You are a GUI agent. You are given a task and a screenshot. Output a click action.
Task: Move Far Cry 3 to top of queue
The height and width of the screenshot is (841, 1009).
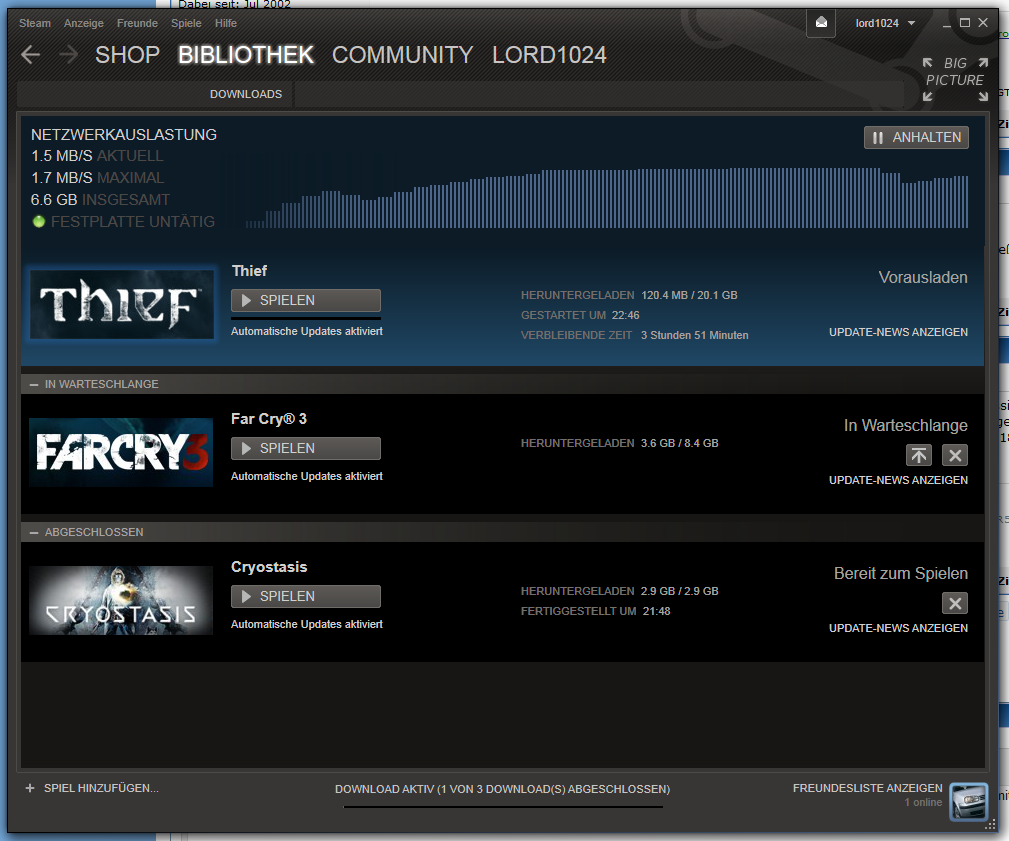pos(919,456)
